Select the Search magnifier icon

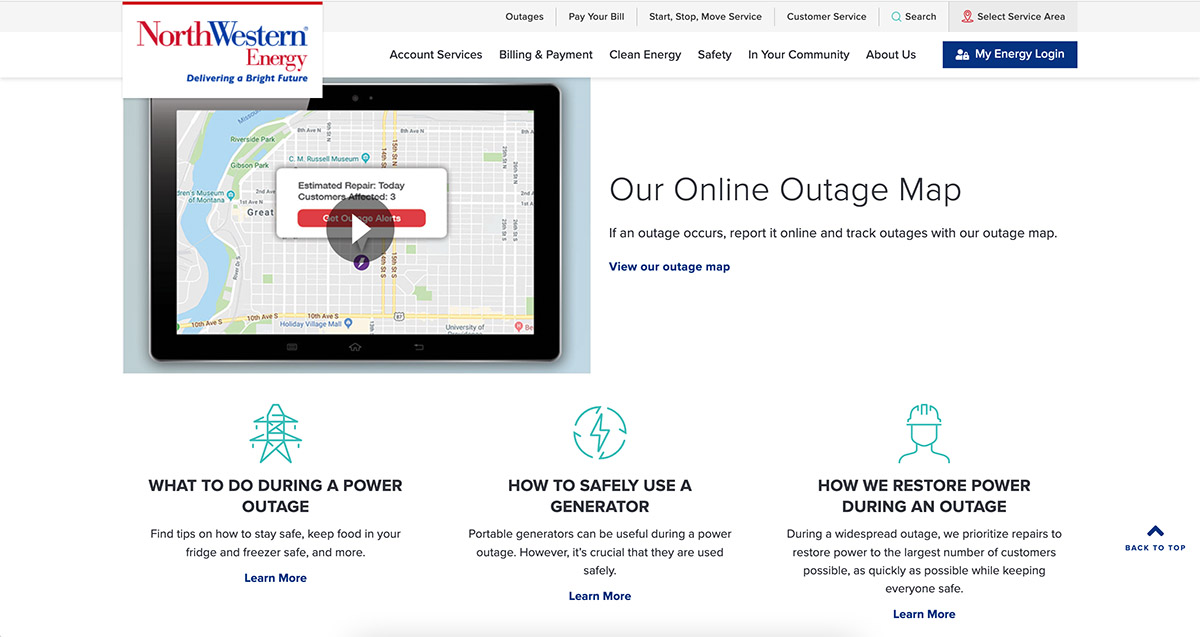coord(899,16)
